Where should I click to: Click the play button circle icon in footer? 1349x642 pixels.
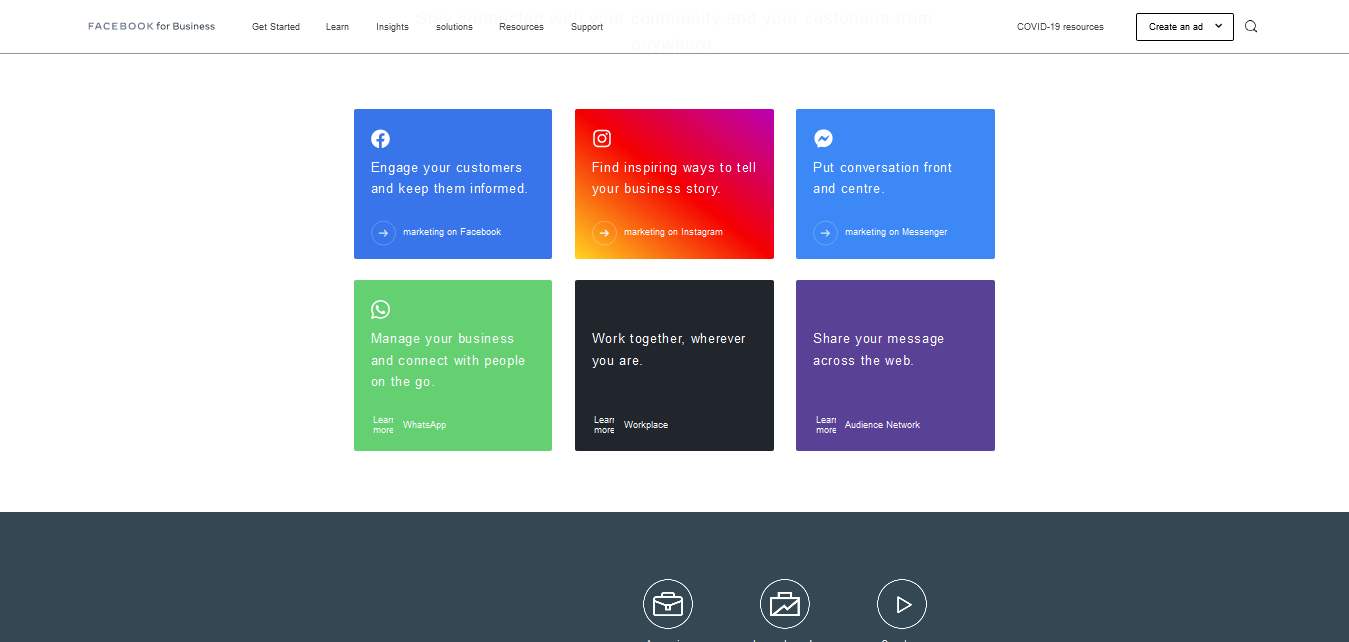pyautogui.click(x=902, y=604)
